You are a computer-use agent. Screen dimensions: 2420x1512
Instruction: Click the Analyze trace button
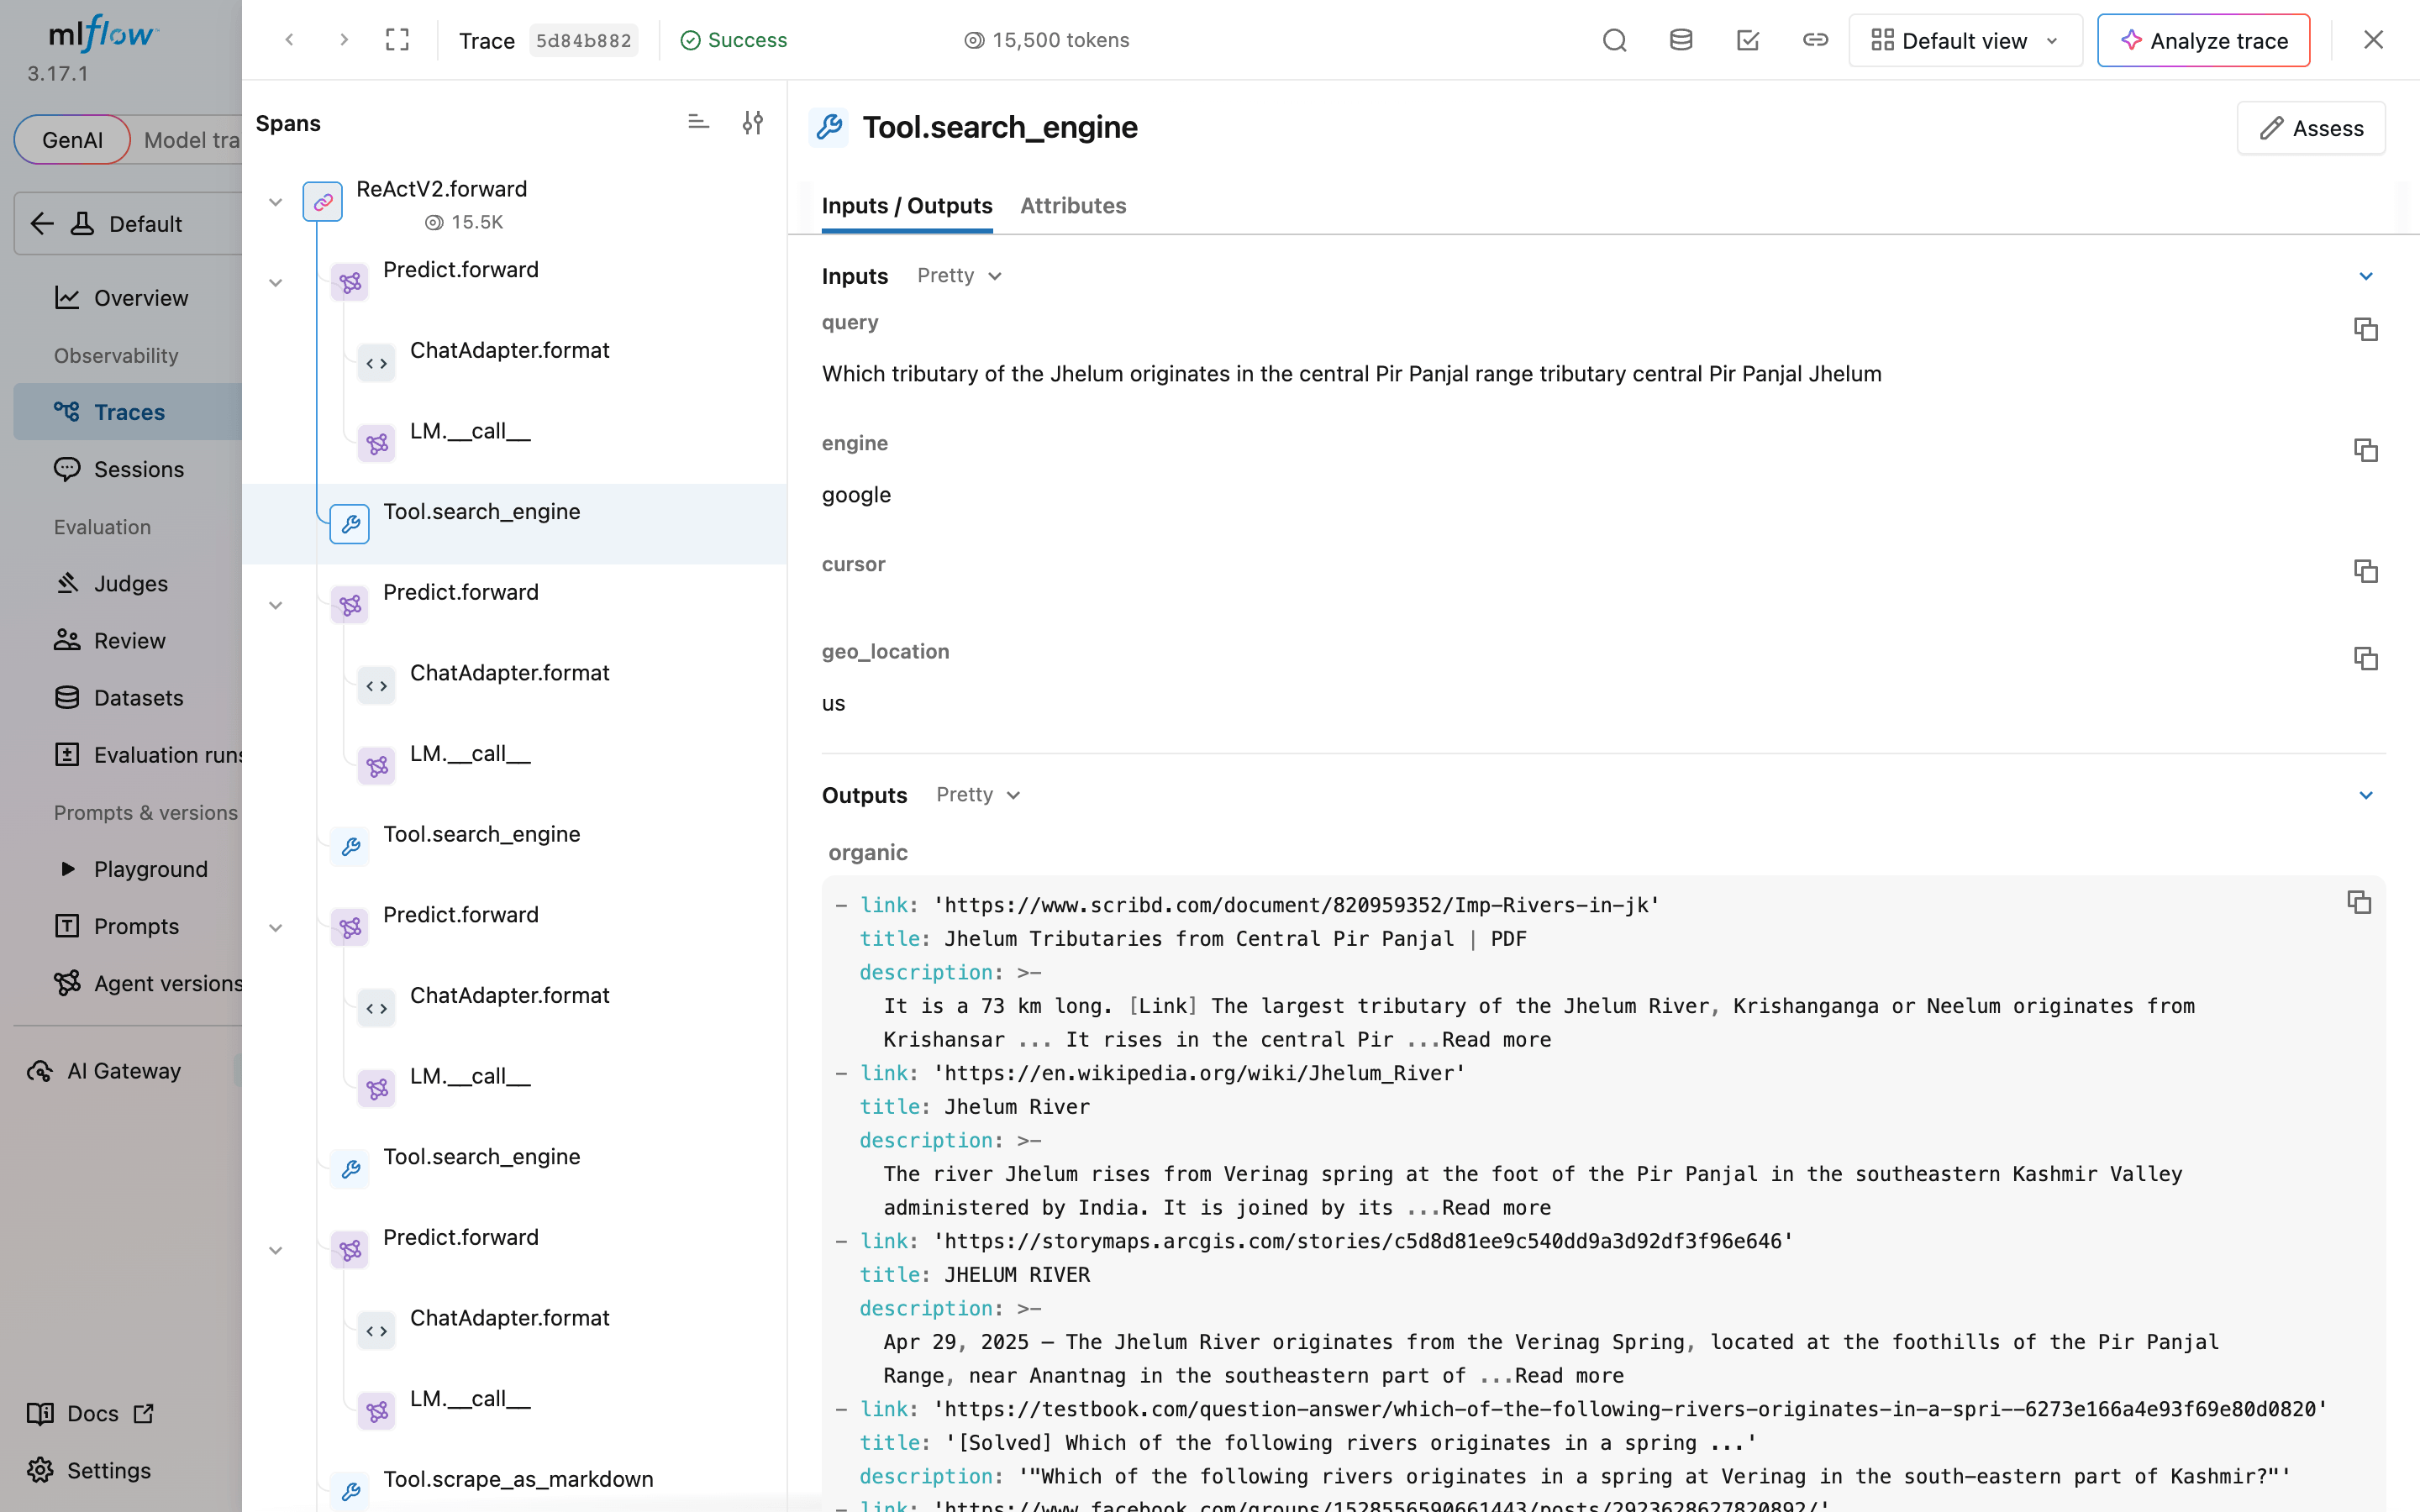(x=2203, y=40)
